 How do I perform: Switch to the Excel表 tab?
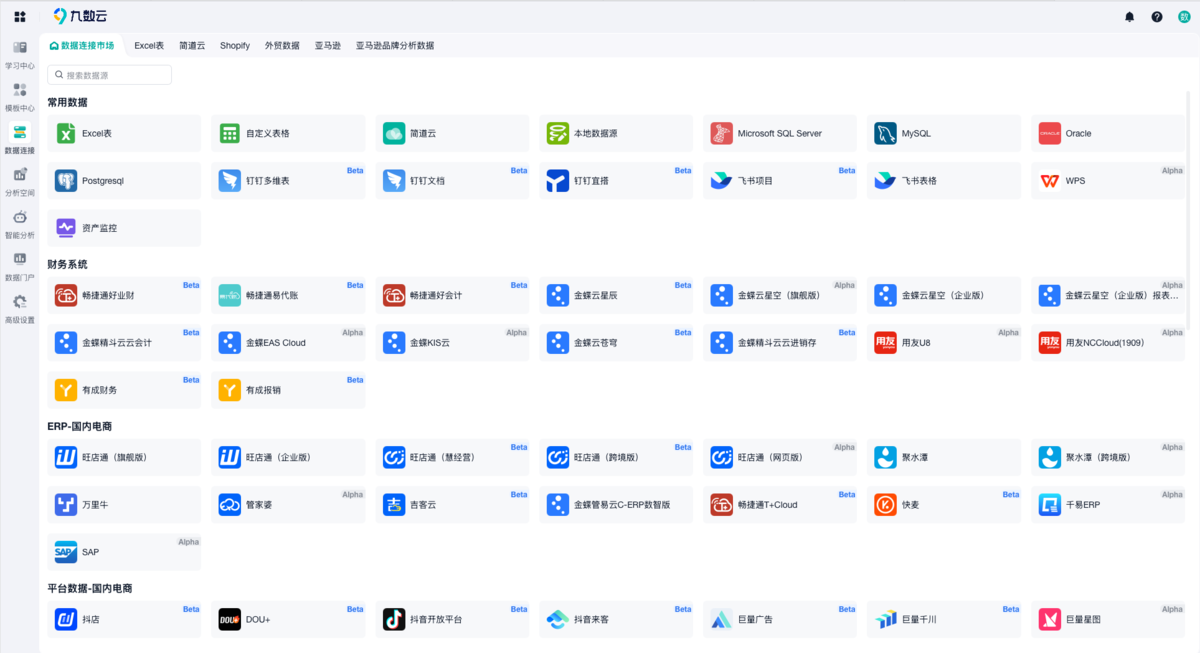[149, 46]
